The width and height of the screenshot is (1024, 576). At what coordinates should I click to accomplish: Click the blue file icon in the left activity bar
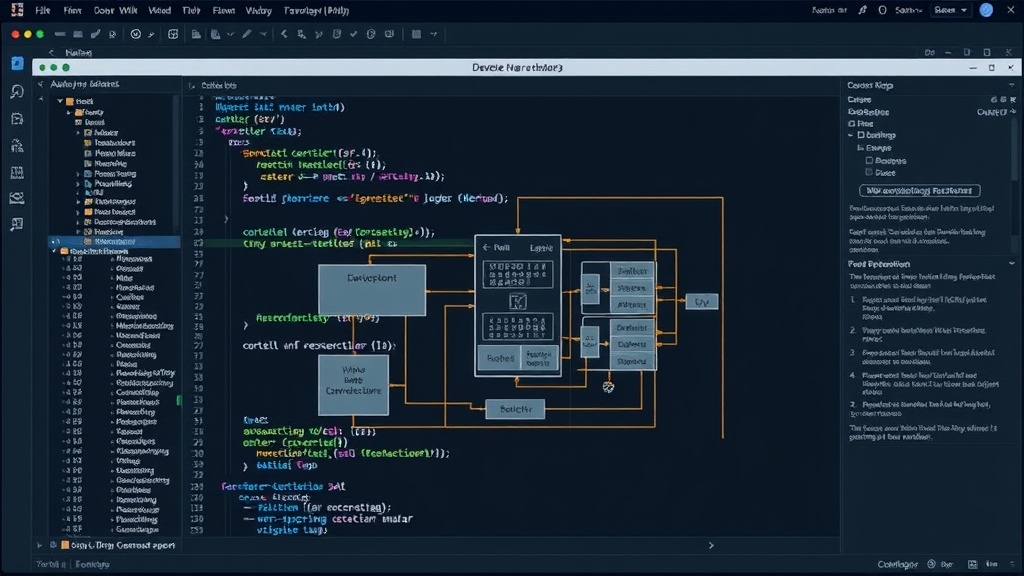pyautogui.click(x=17, y=63)
